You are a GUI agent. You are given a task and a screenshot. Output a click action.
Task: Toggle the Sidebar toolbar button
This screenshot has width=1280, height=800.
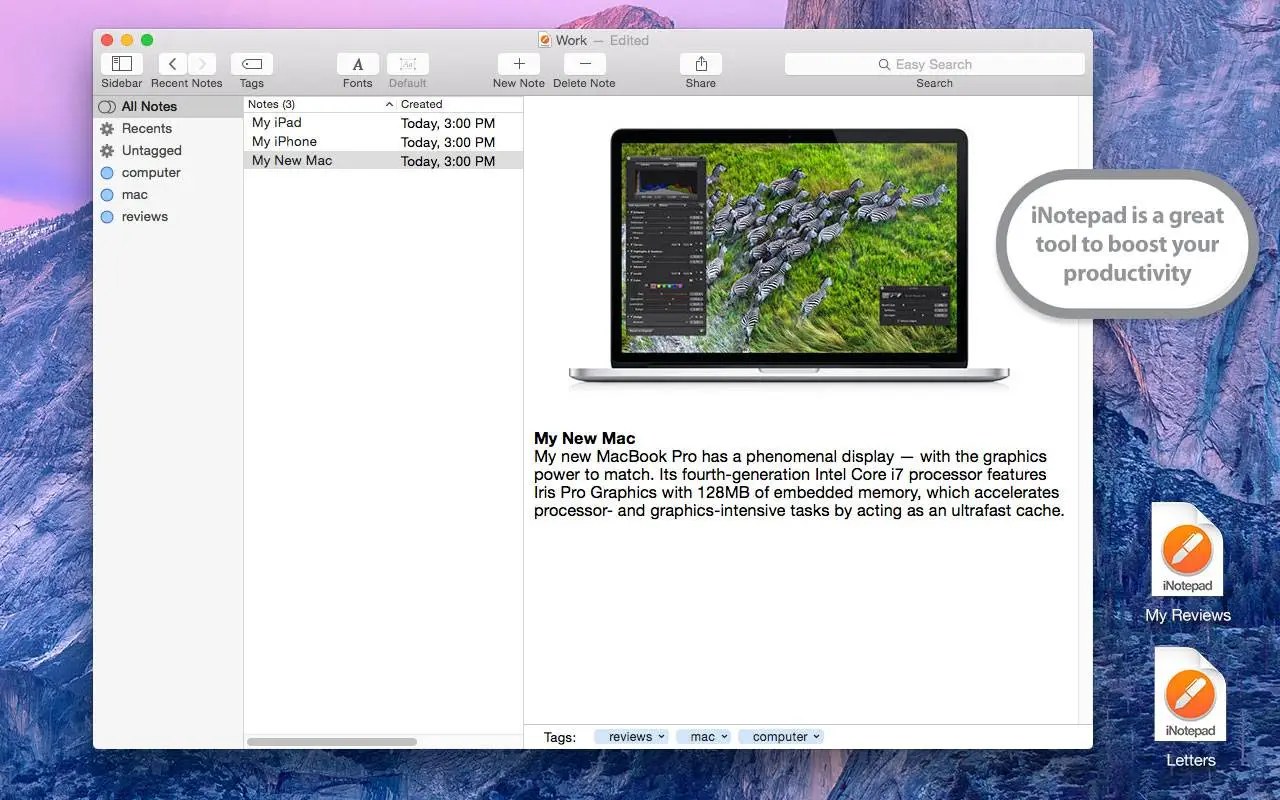(x=121, y=64)
